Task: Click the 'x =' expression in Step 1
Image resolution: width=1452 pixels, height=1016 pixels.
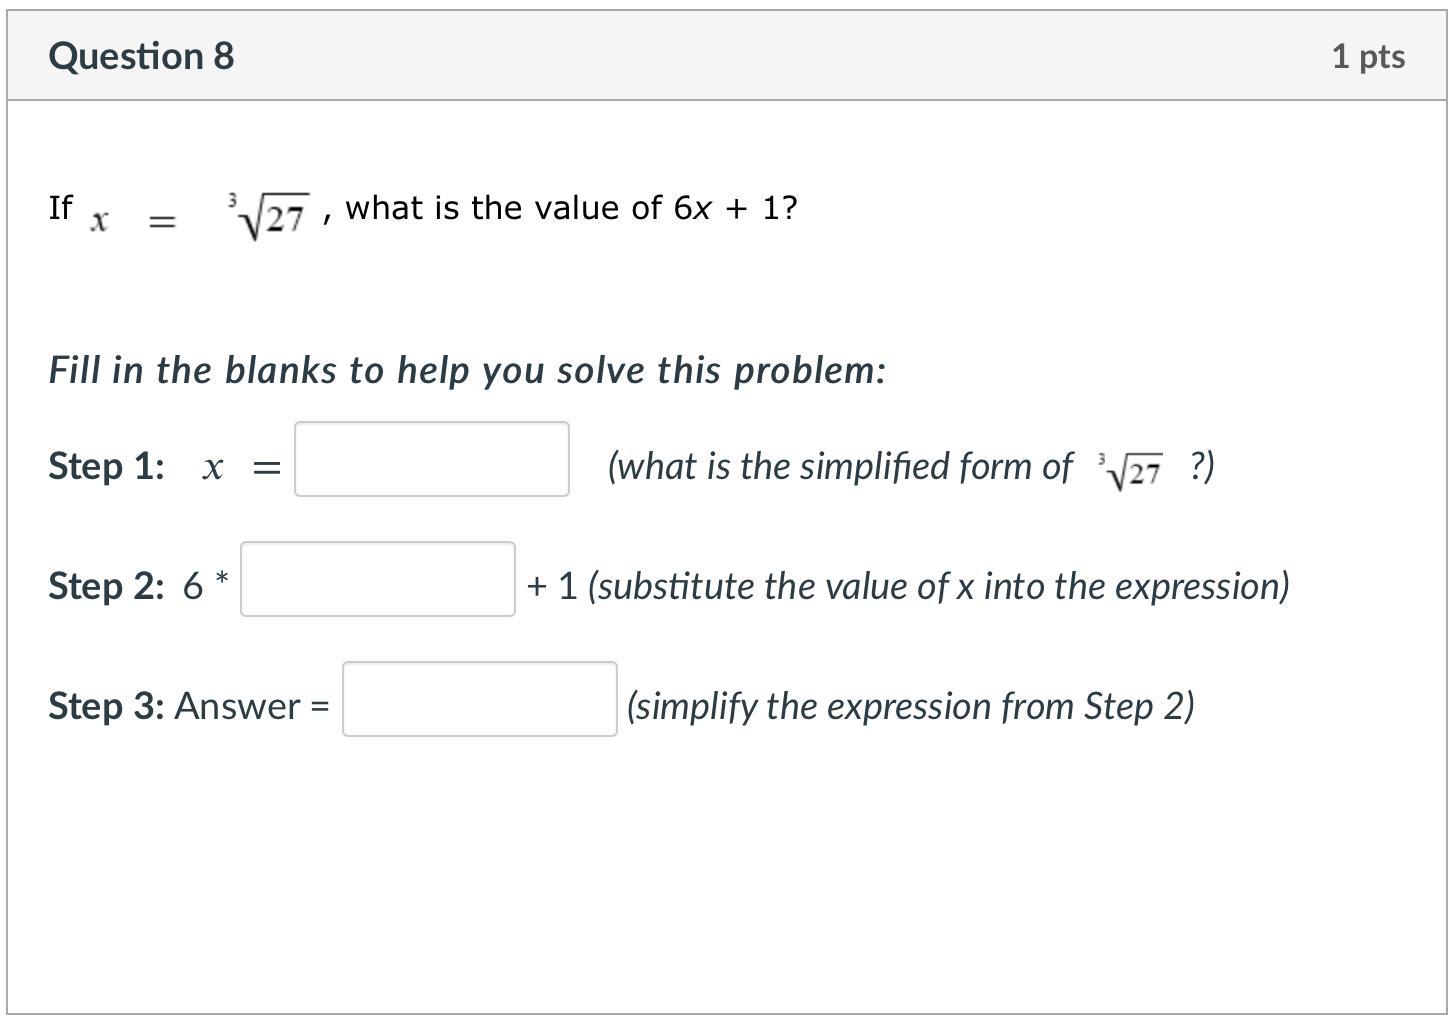Action: [x=241, y=467]
